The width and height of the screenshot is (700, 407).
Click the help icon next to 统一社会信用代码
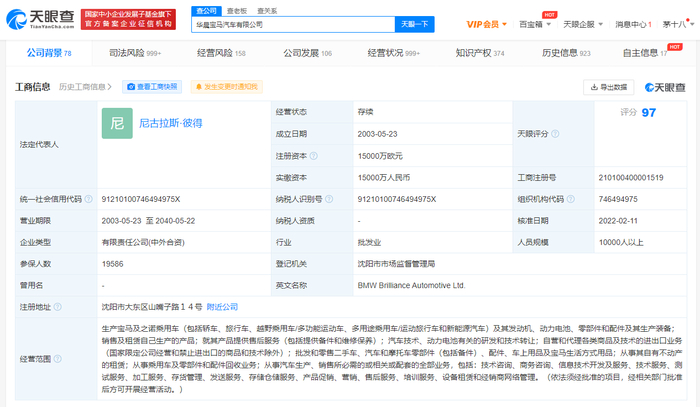tap(89, 199)
